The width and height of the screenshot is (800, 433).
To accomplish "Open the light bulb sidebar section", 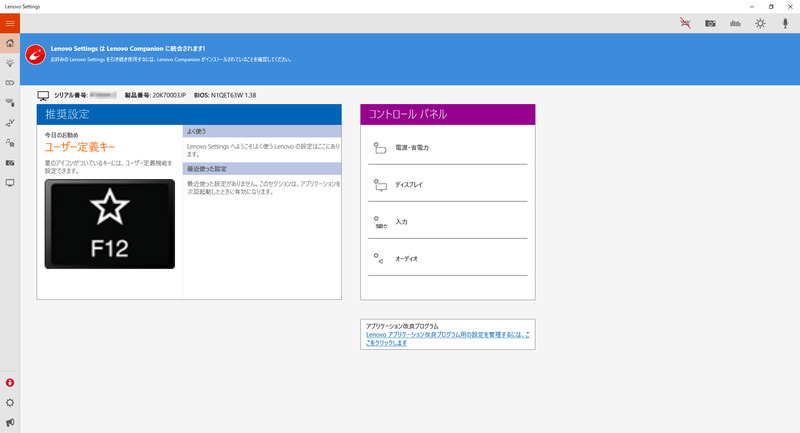I will pos(10,63).
